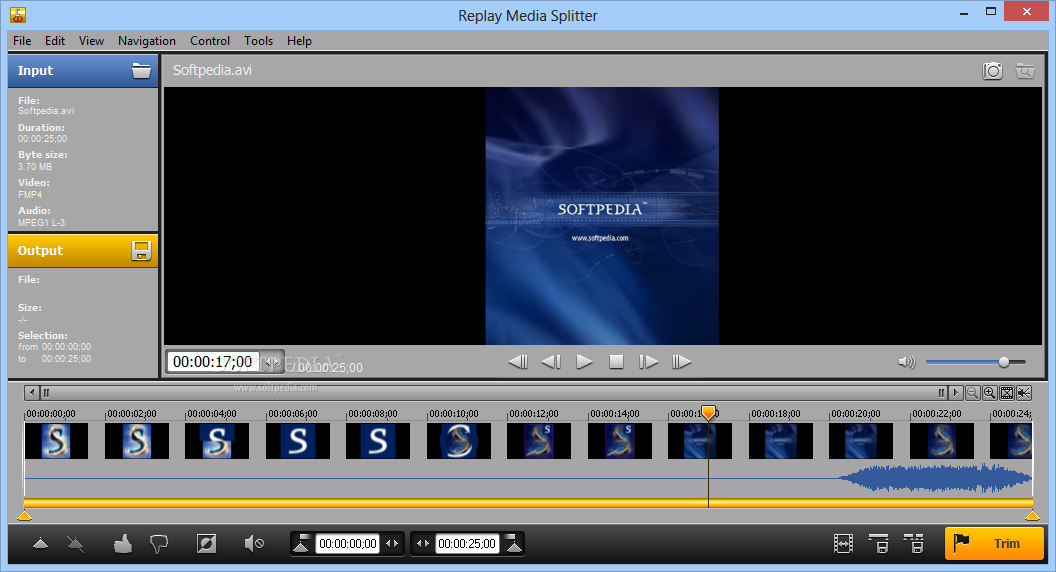Click the Softpedia.avi title text

(212, 70)
